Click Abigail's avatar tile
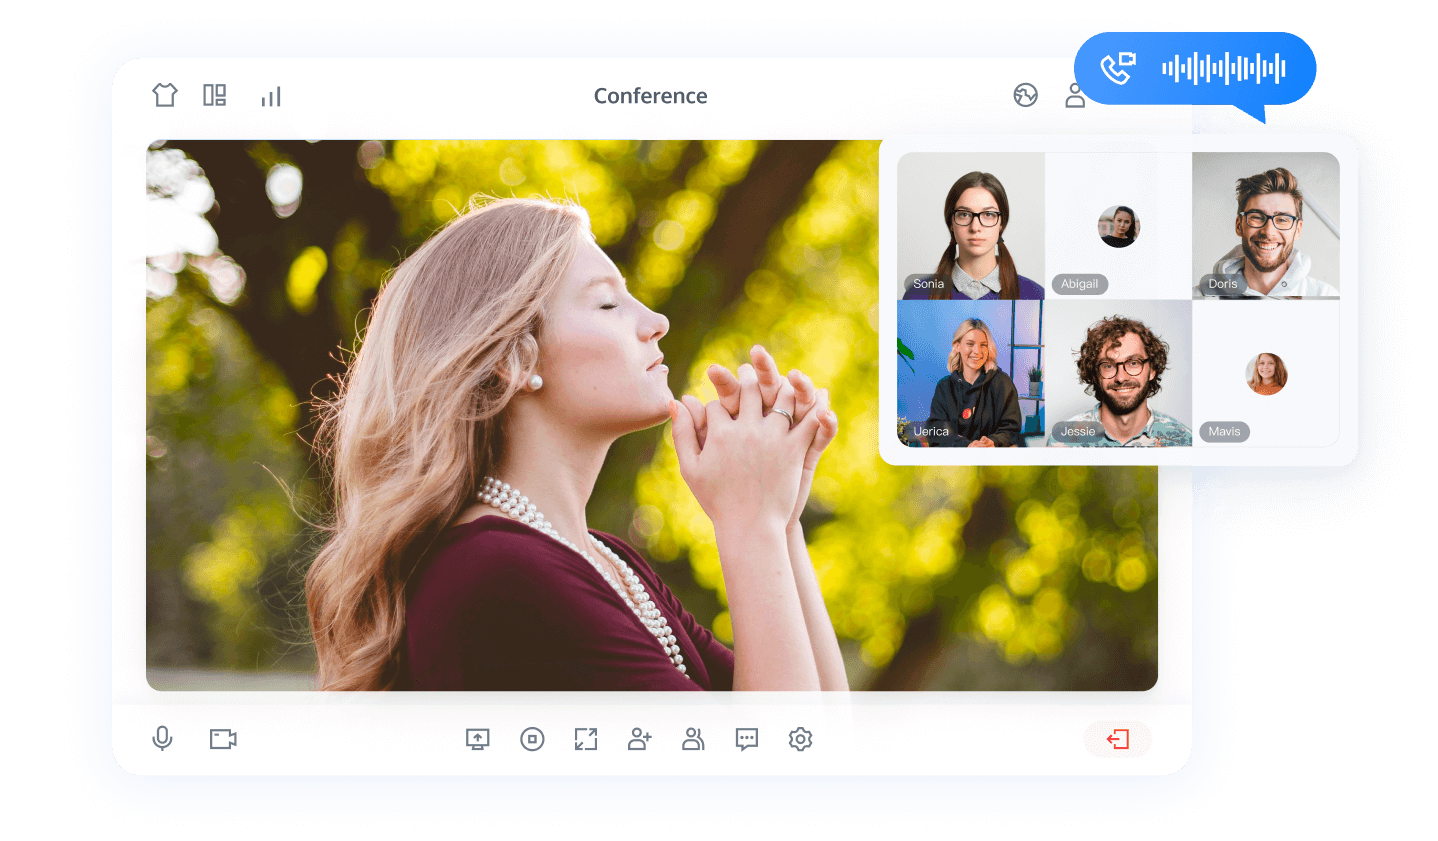 coord(1118,226)
